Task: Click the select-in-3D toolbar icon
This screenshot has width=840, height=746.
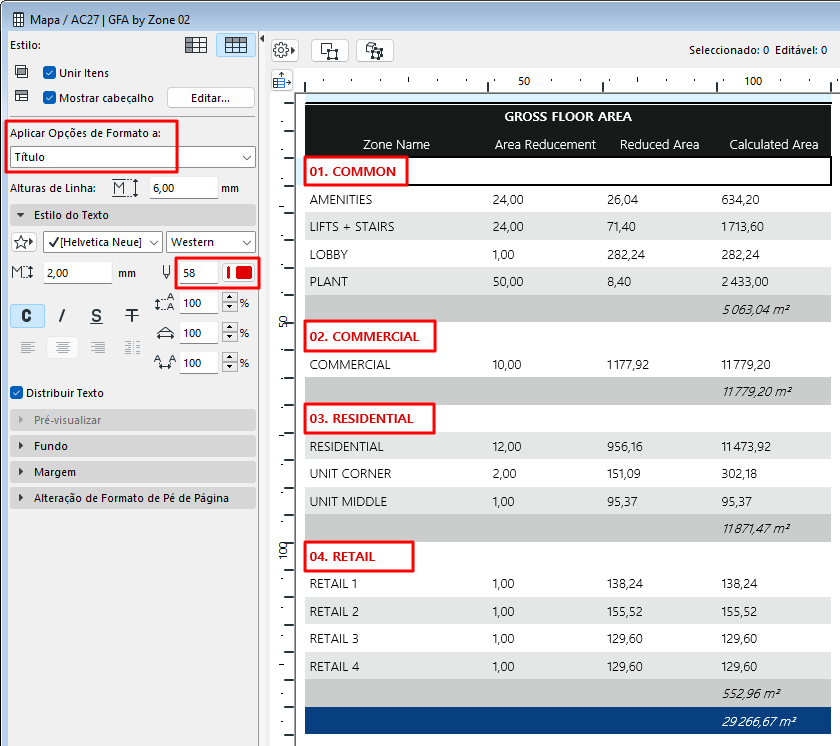Action: pos(375,50)
